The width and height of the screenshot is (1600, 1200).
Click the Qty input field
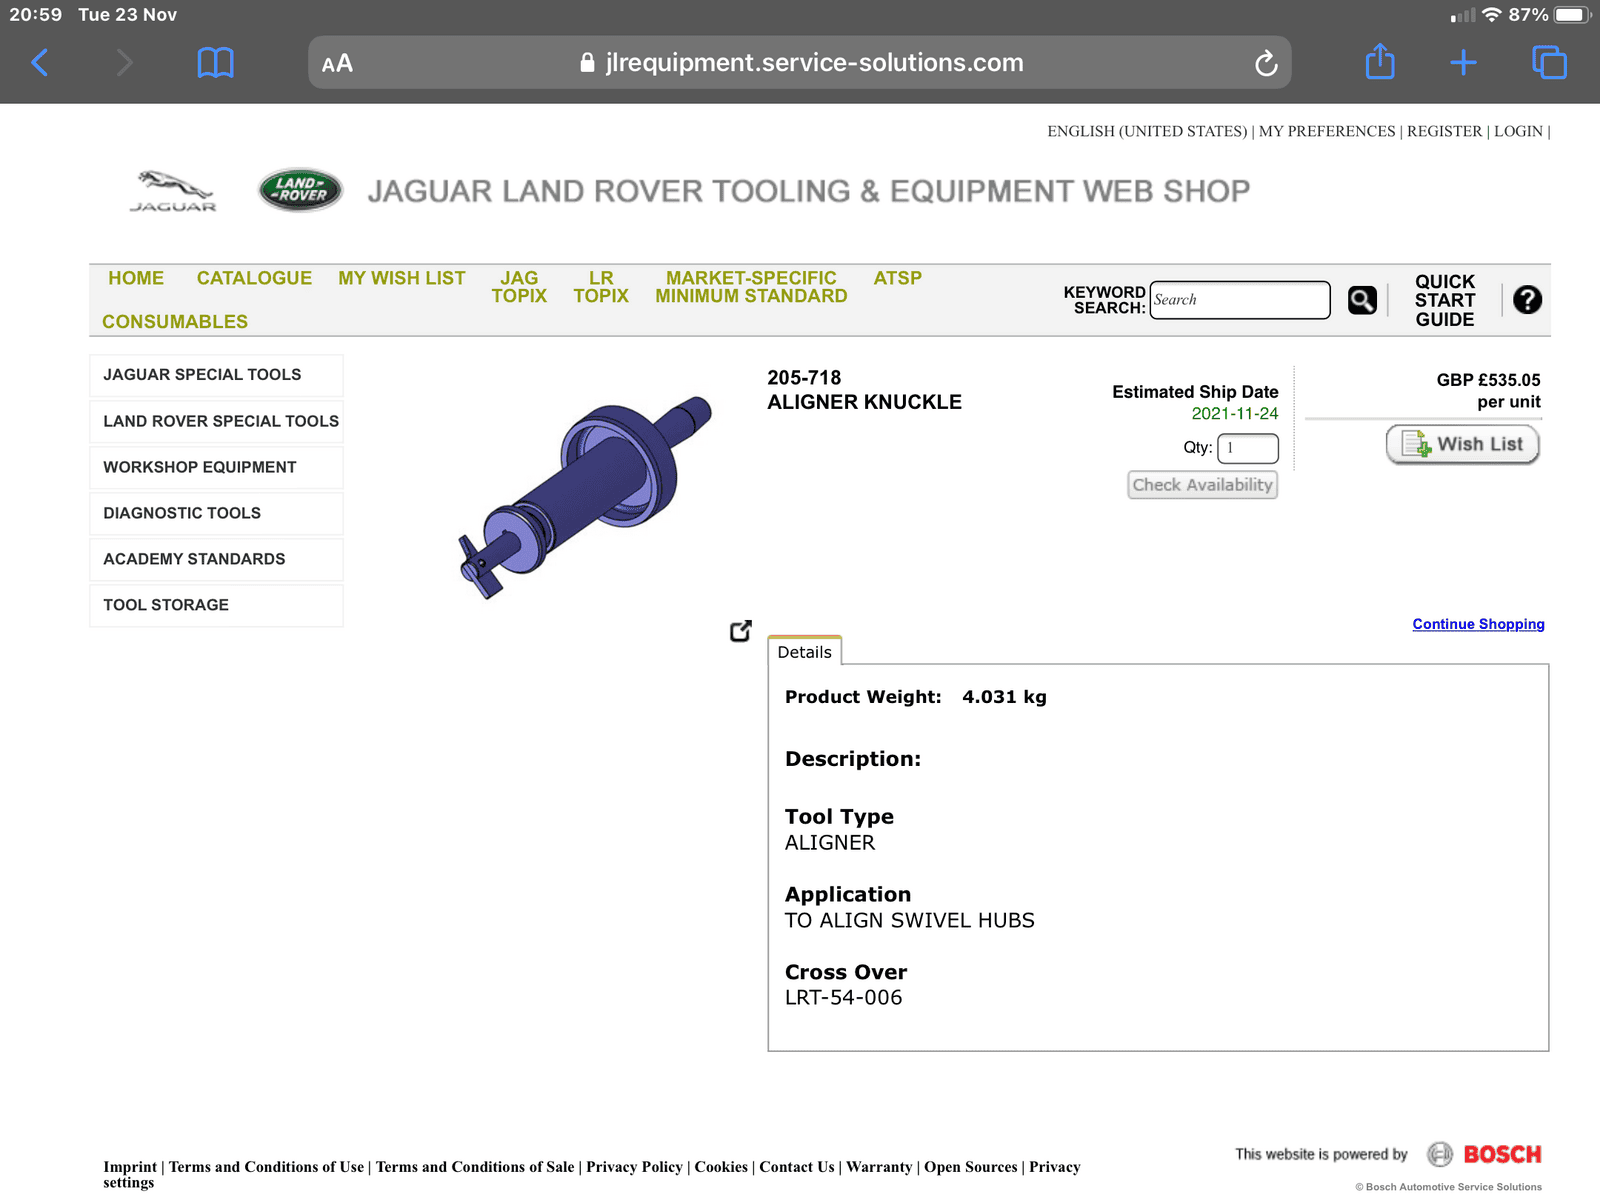pyautogui.click(x=1248, y=448)
